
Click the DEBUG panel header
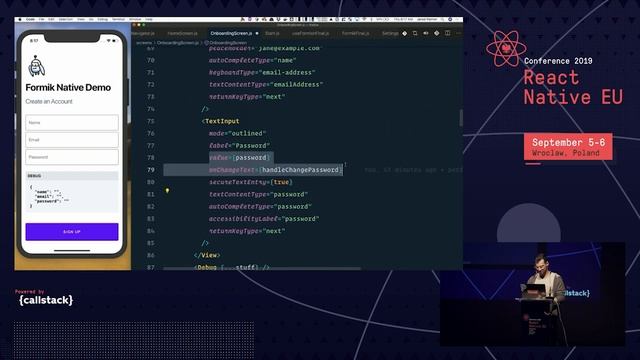(72, 176)
